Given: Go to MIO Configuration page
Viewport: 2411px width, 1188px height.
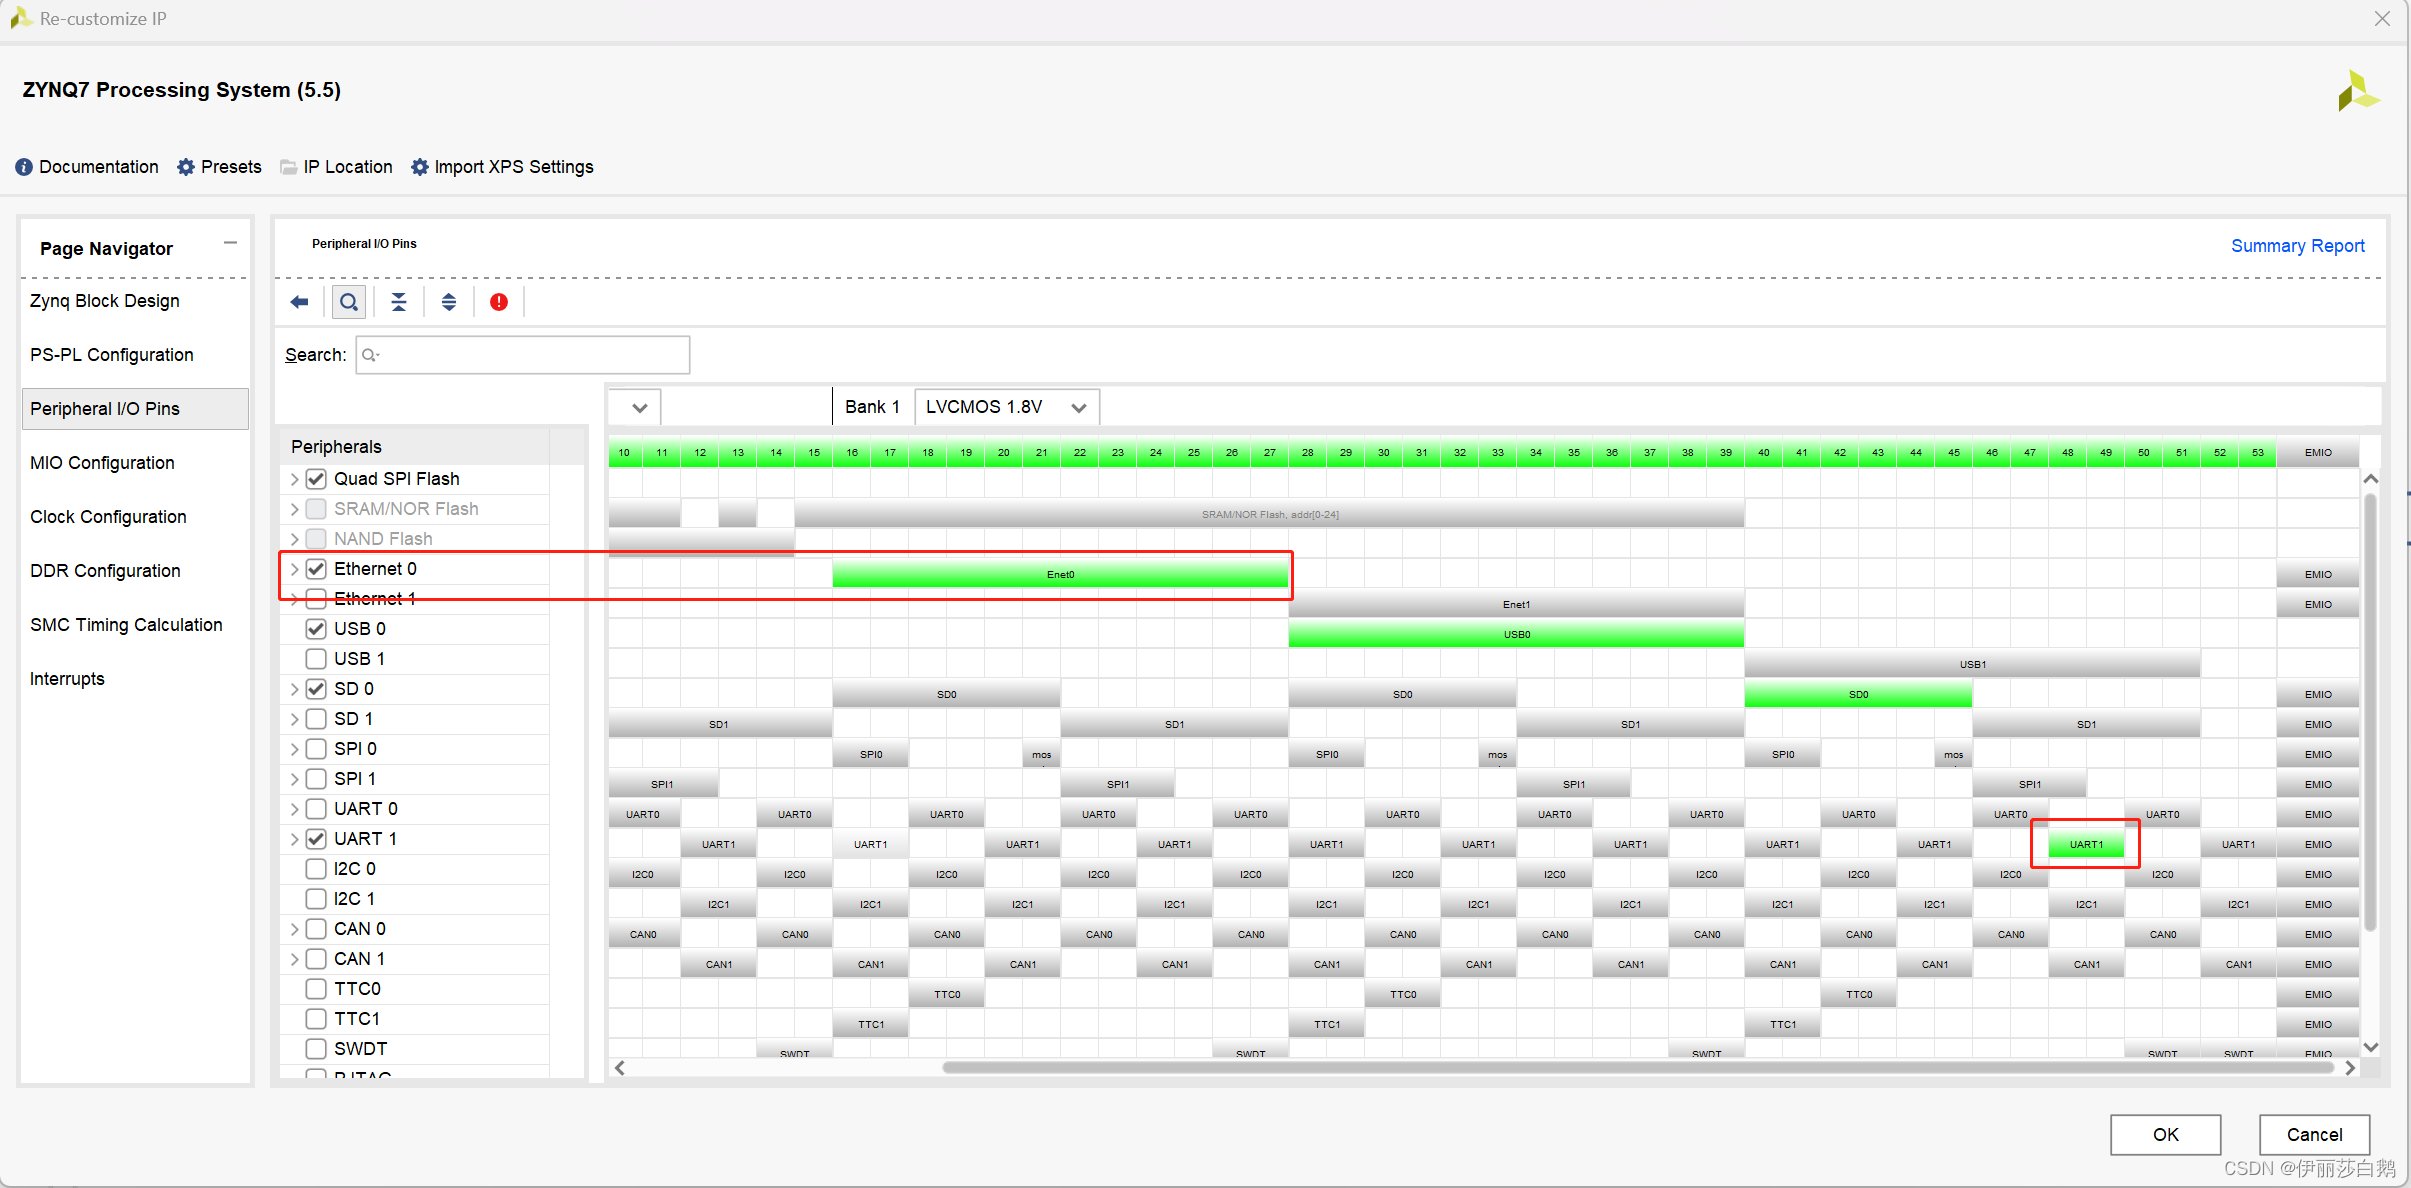Looking at the screenshot, I should click(x=102, y=463).
